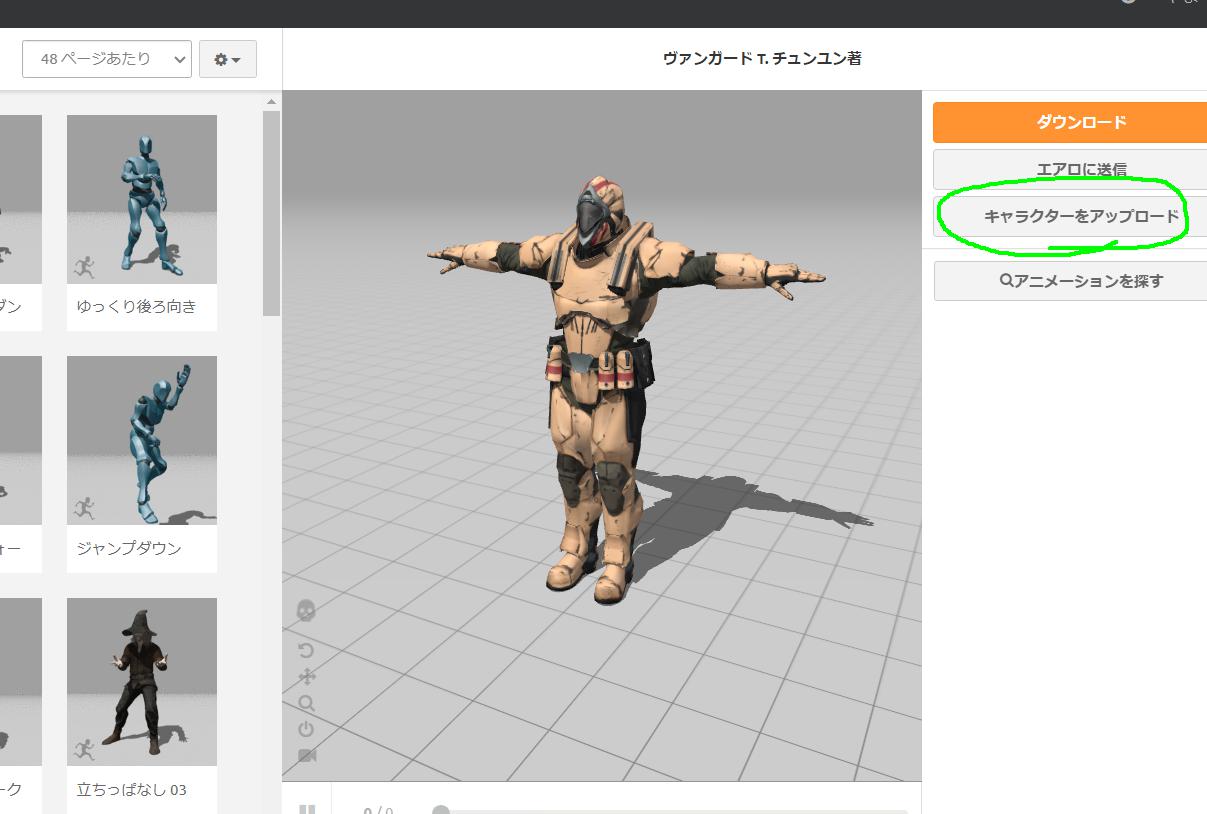Click the animation list scrollbar up arrow
Viewport: 1207px width, 814px height.
271,102
